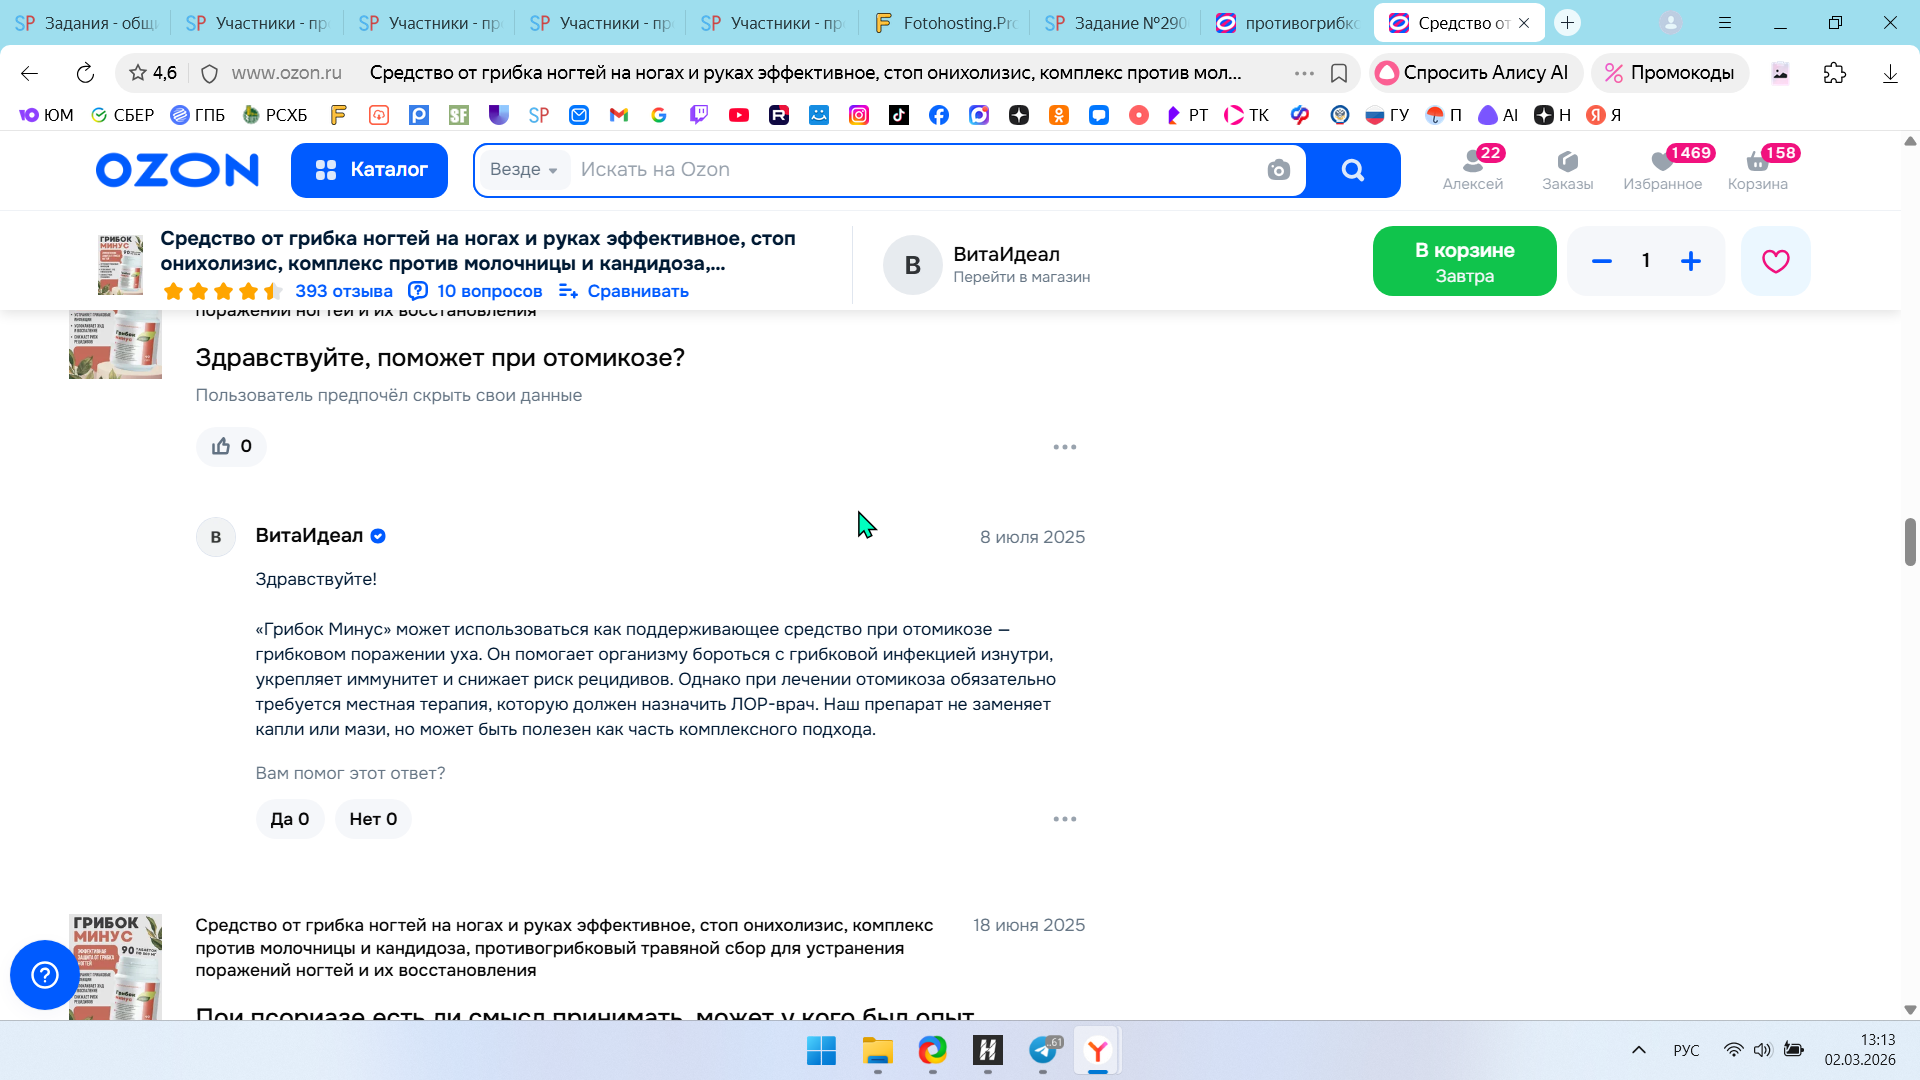Open three-dot menu under the question
The height and width of the screenshot is (1080, 1920).
1064,447
